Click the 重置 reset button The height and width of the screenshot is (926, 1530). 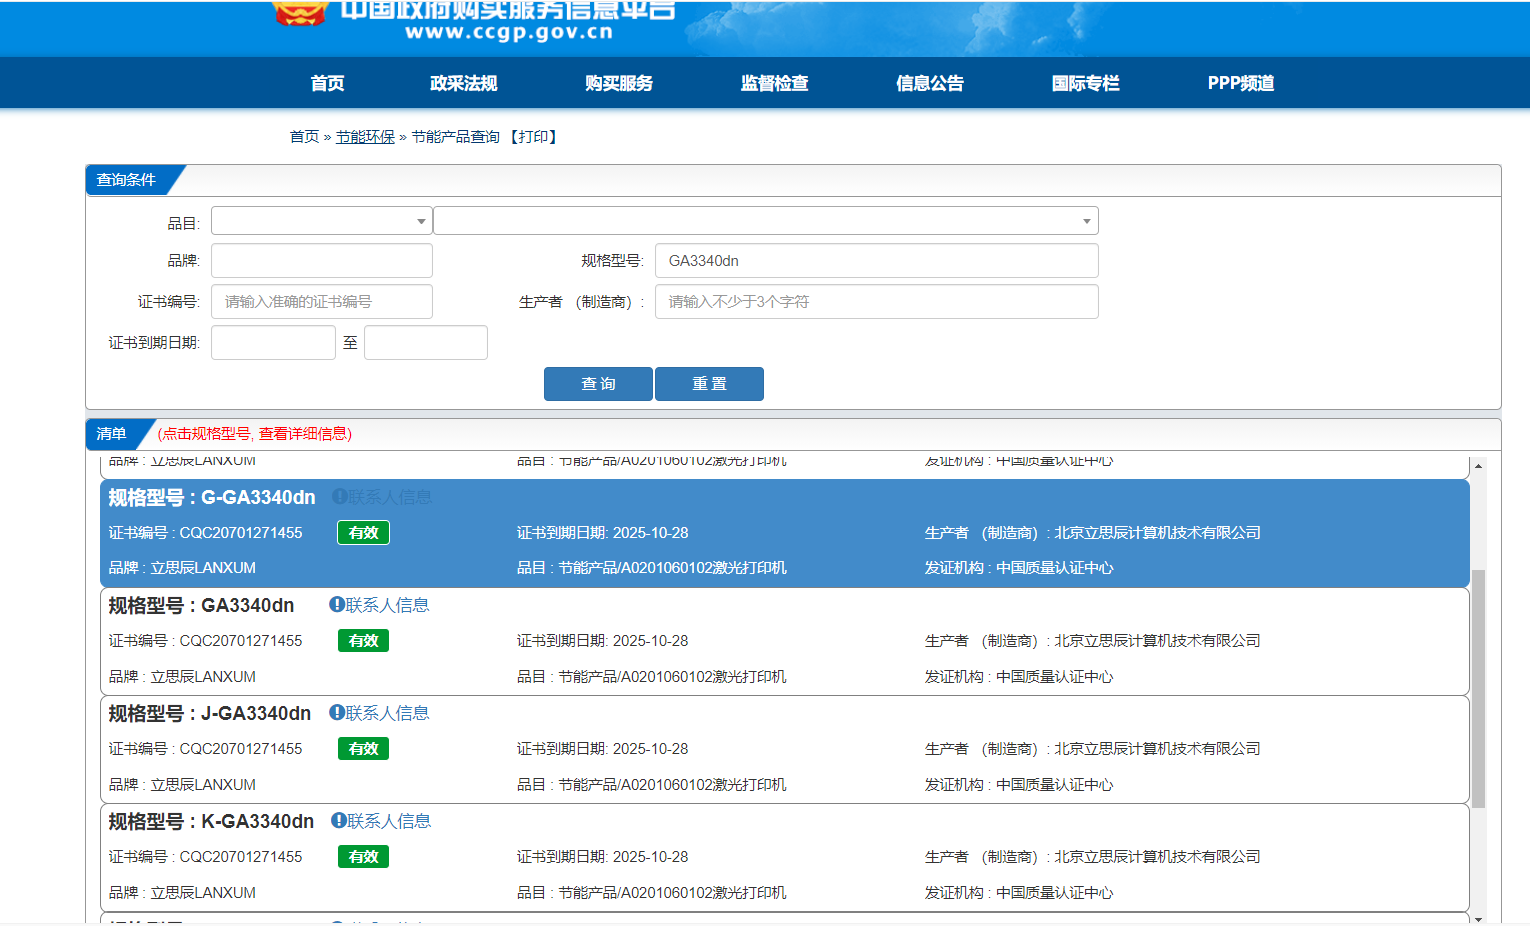pos(709,384)
